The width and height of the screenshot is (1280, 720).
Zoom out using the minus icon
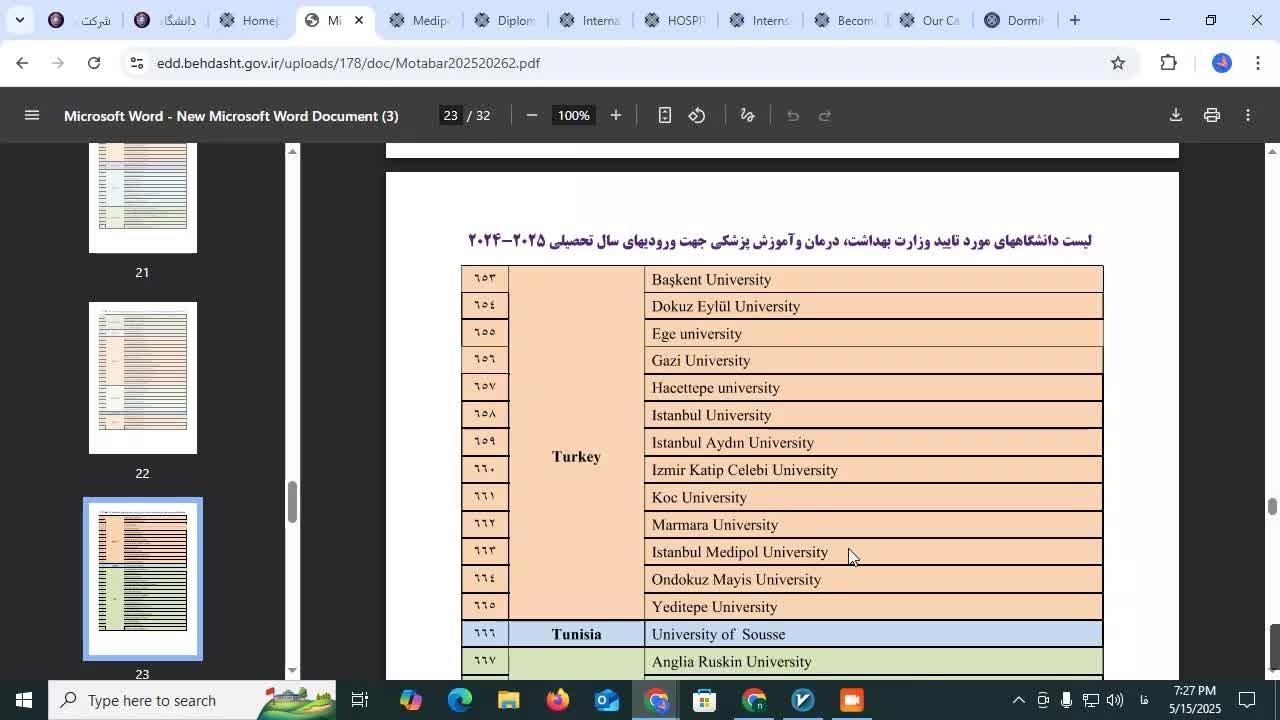(x=532, y=115)
